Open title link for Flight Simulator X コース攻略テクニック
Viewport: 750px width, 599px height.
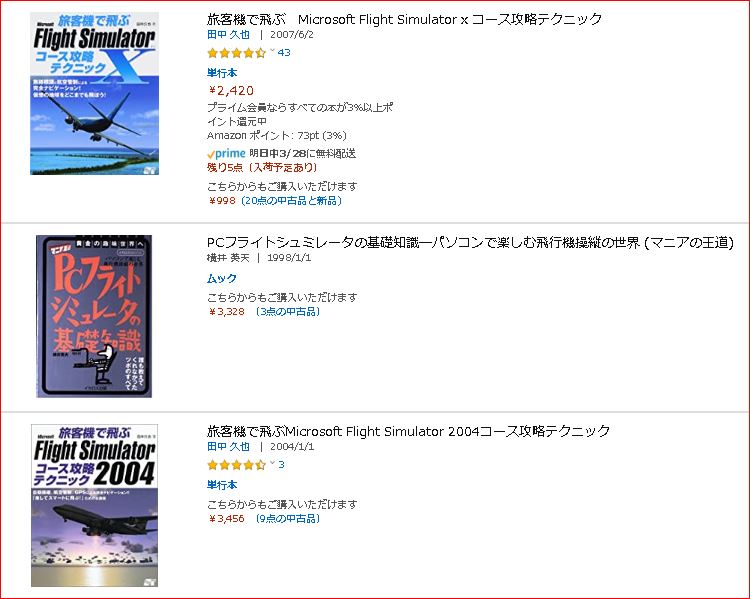click(x=404, y=19)
